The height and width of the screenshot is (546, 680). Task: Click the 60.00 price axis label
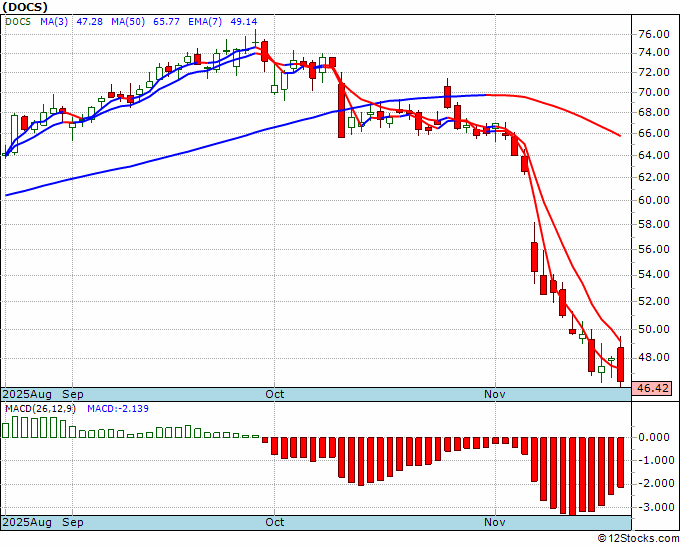654,200
